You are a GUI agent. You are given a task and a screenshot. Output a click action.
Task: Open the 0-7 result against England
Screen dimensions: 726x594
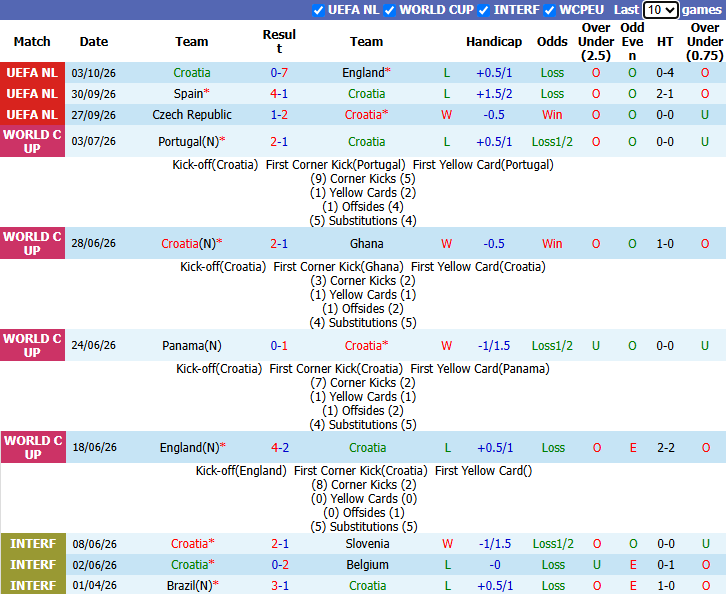point(279,73)
